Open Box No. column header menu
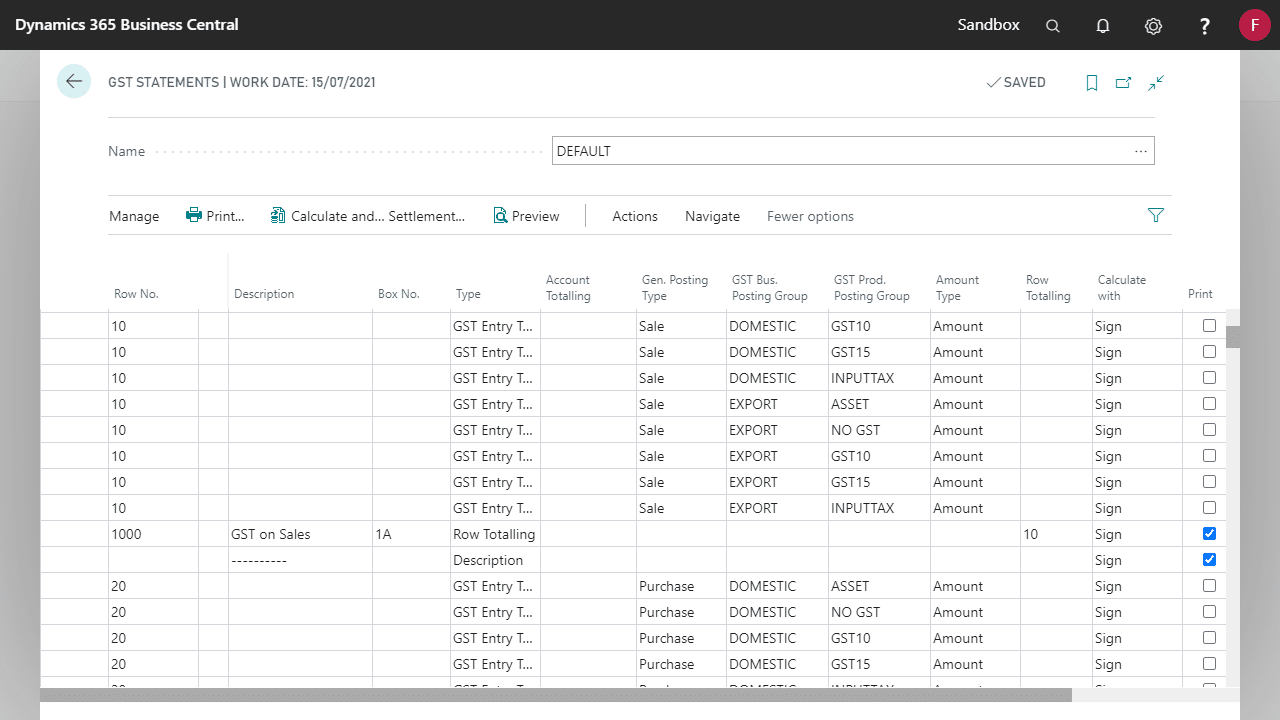This screenshot has width=1280, height=720. 398,294
